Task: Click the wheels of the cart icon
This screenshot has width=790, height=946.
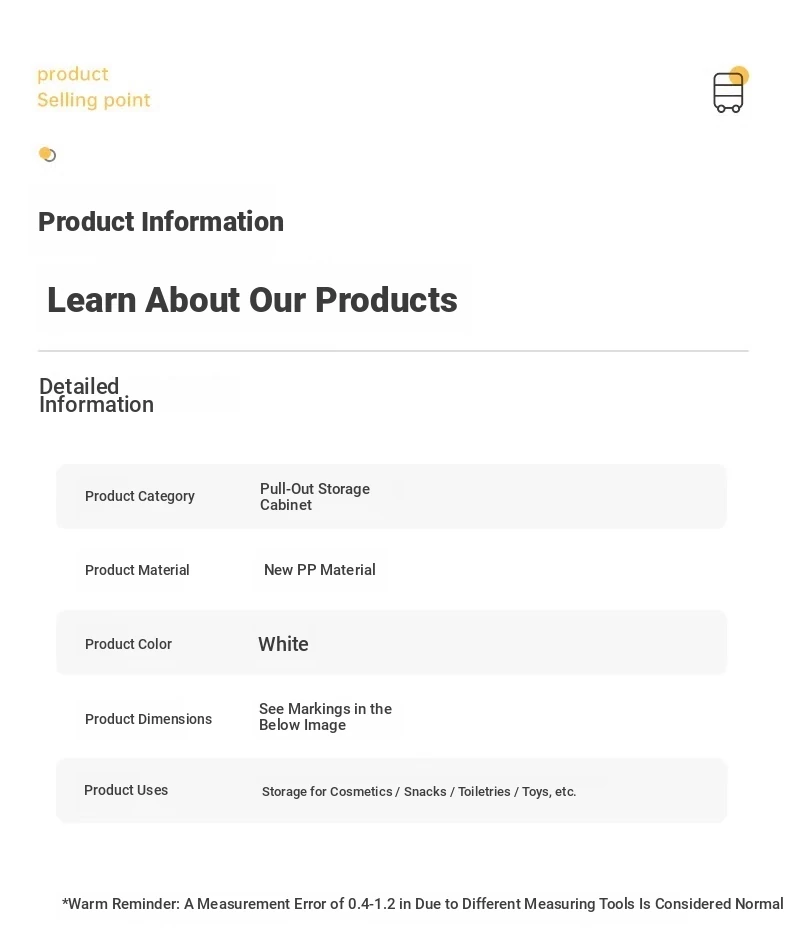Action: click(x=728, y=109)
